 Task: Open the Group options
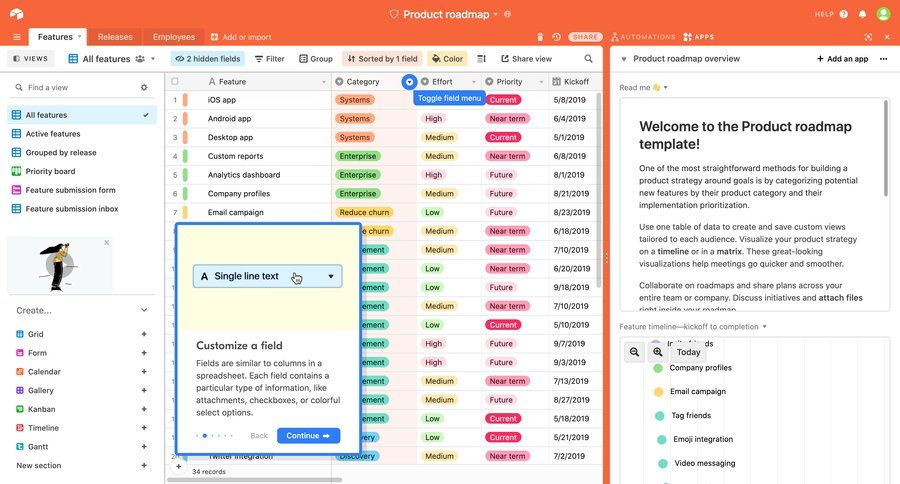click(316, 59)
